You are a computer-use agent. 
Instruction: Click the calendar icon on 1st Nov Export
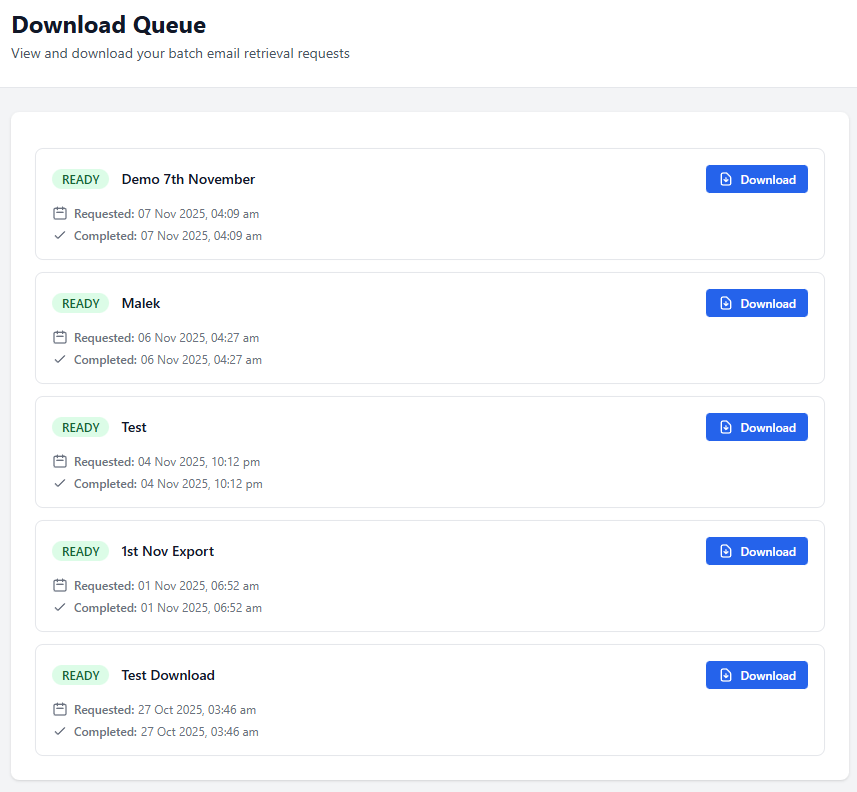(59, 585)
